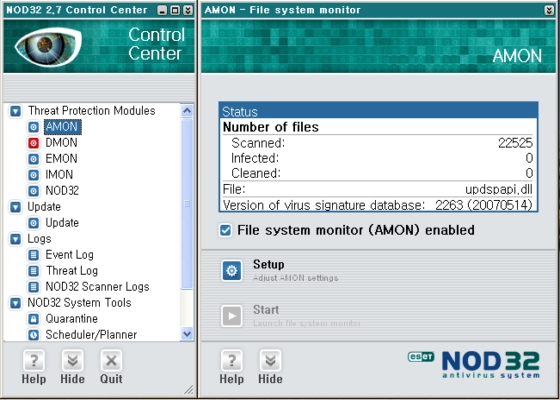
Task: Click the Quarantine lock icon
Action: (x=34, y=319)
